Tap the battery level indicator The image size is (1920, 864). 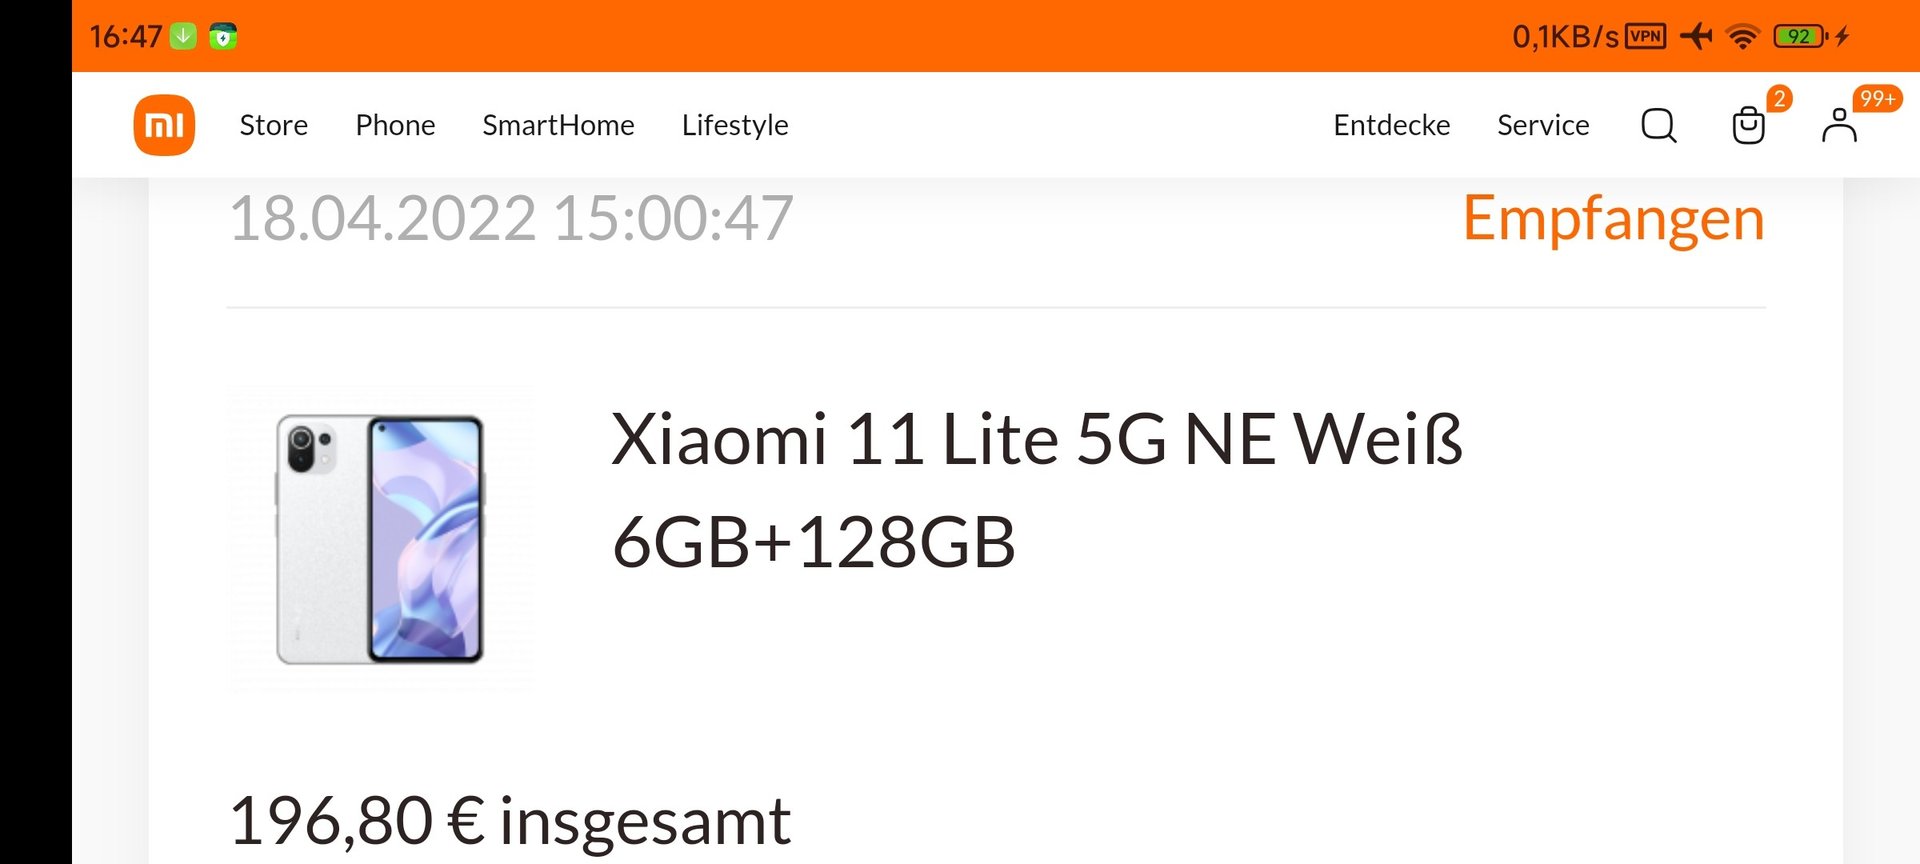tap(1800, 37)
